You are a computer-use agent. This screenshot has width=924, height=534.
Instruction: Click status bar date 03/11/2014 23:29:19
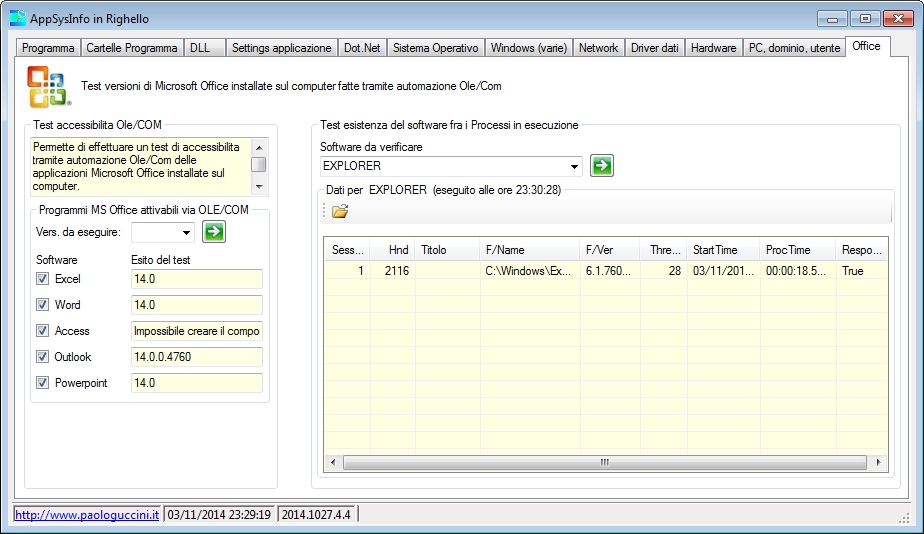(x=219, y=515)
